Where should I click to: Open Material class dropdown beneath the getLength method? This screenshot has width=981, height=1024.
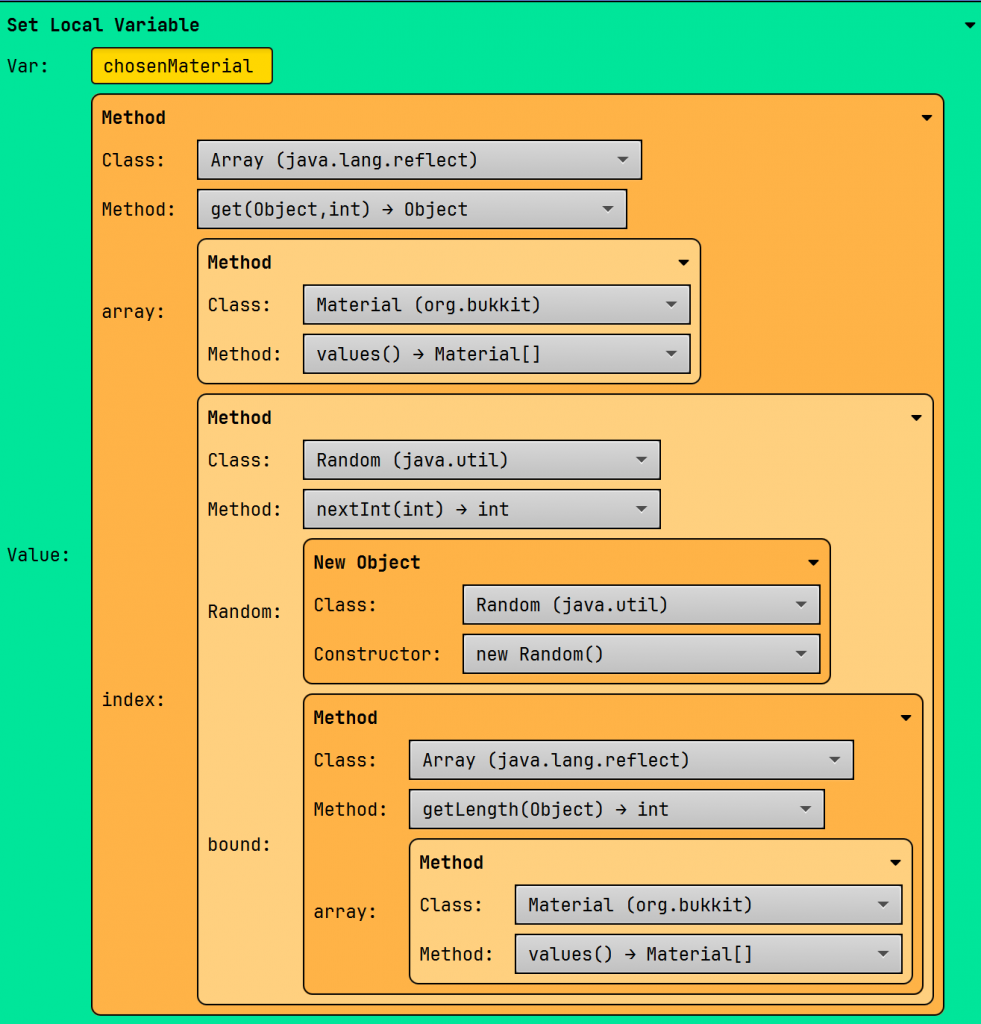pyautogui.click(x=708, y=905)
